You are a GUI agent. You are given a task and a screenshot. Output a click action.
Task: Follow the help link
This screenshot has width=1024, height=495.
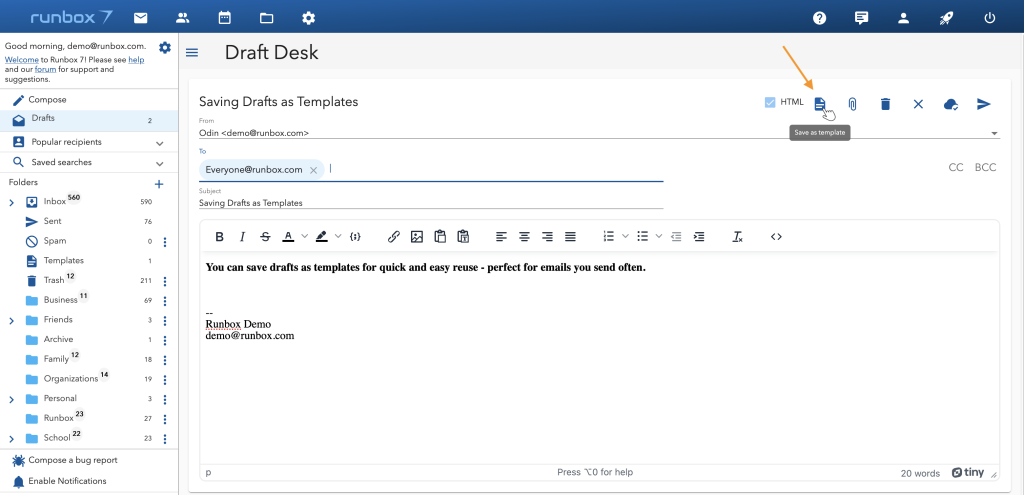(136, 59)
